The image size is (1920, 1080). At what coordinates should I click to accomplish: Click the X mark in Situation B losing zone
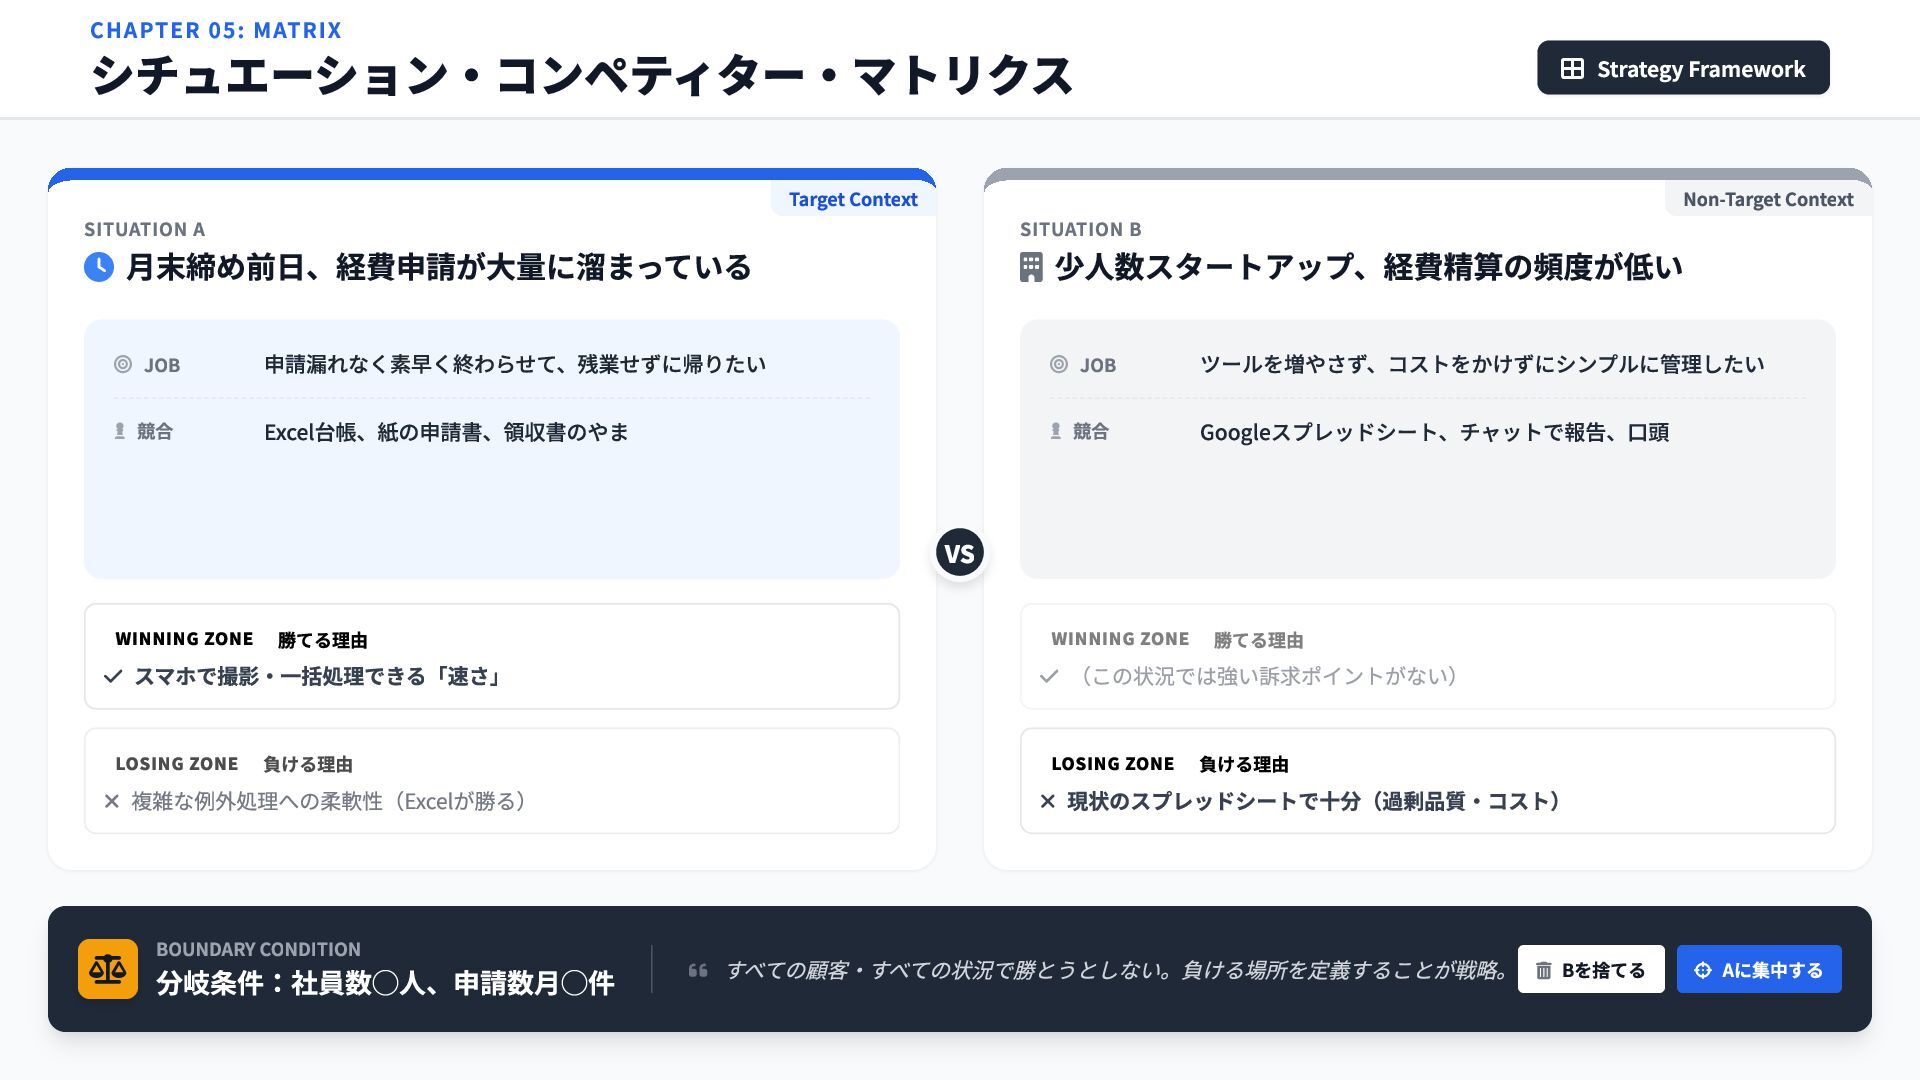tap(1047, 801)
